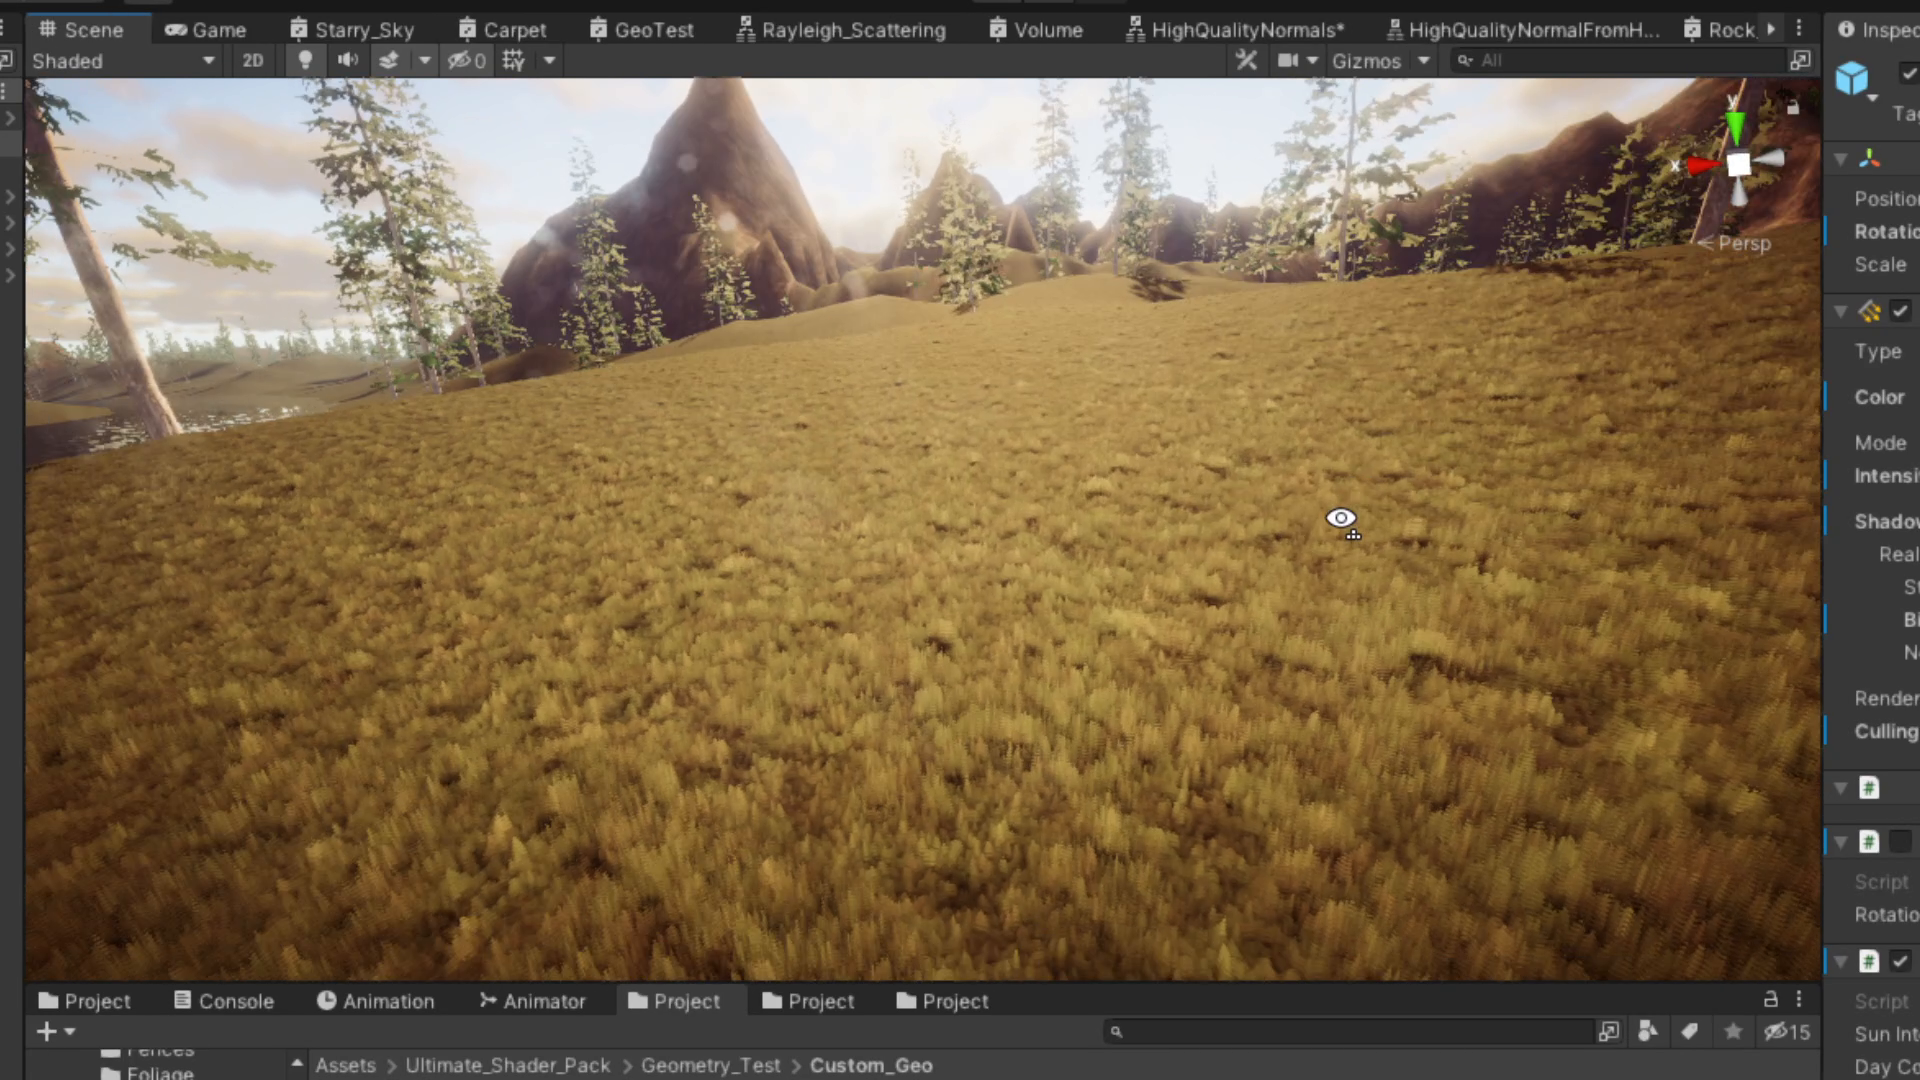Open the GeoTest tab
The image size is (1920, 1080).
[641, 29]
